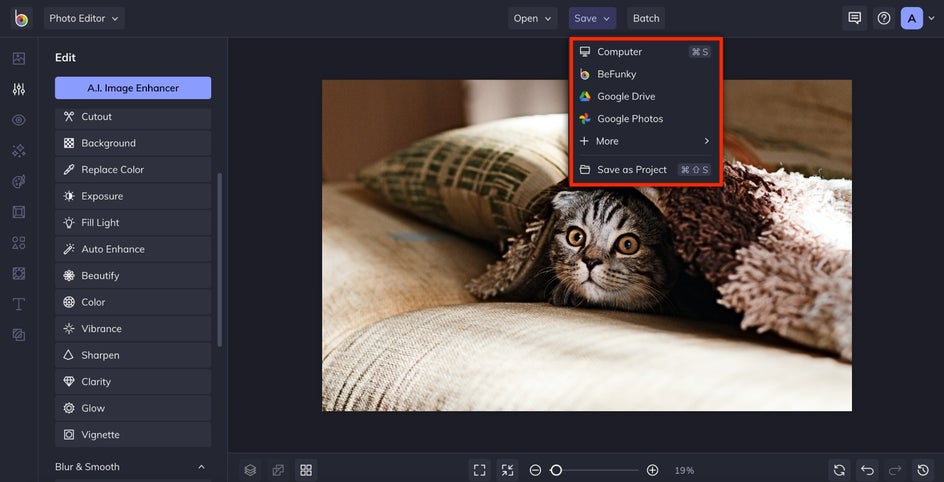Open the history clock icon

coord(923,470)
